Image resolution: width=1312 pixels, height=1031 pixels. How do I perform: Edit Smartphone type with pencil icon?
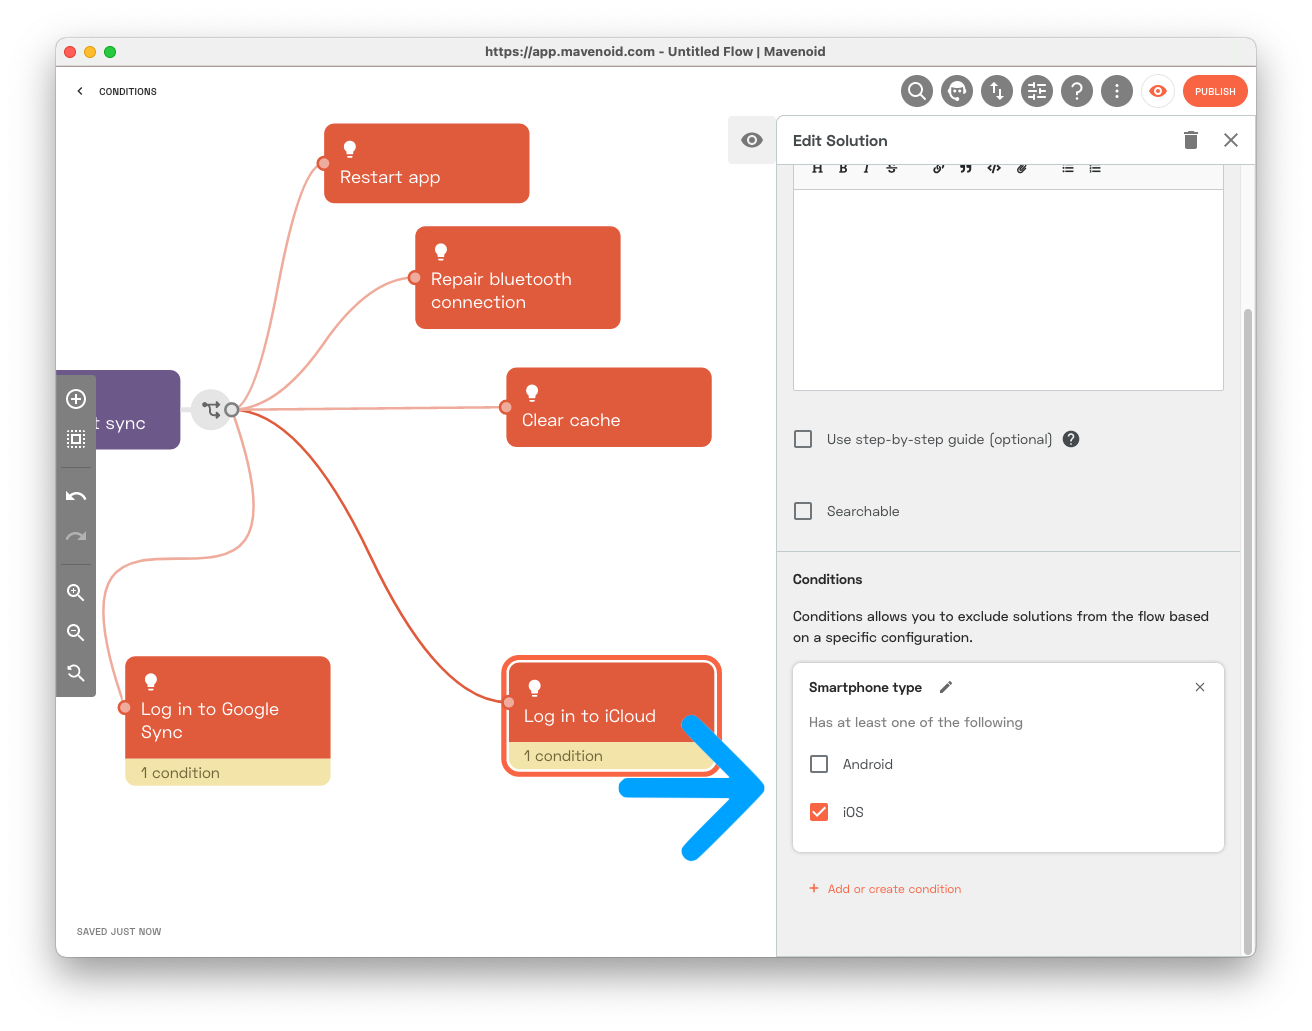(x=946, y=687)
